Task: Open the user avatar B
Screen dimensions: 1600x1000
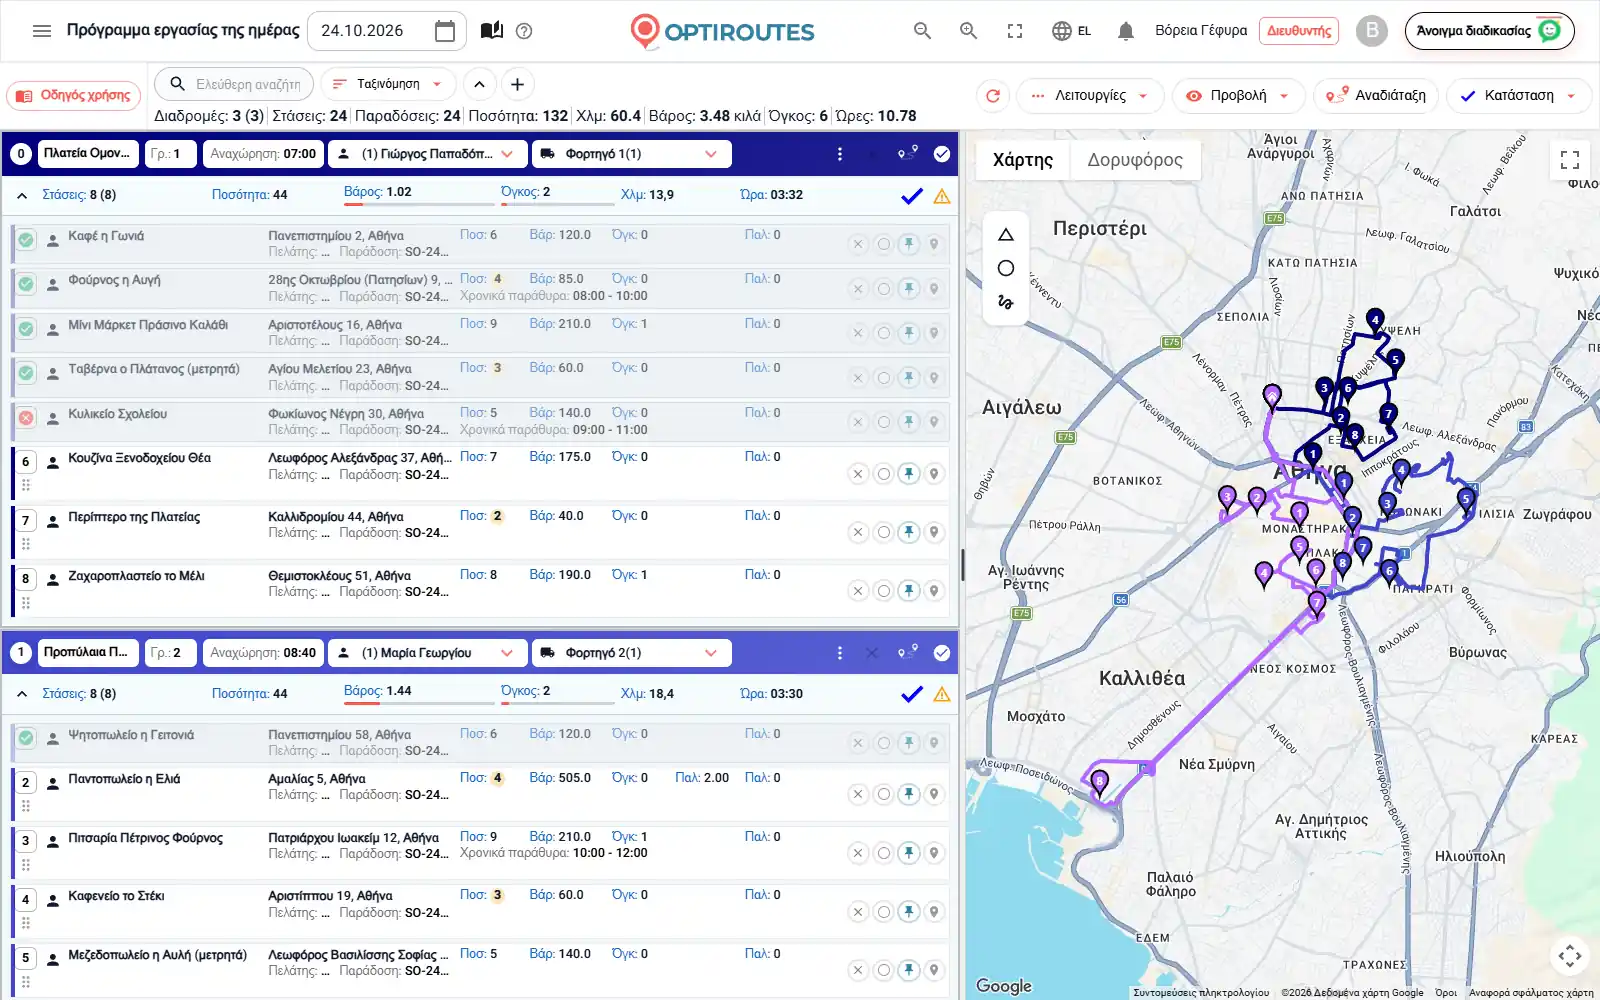Action: (1372, 31)
